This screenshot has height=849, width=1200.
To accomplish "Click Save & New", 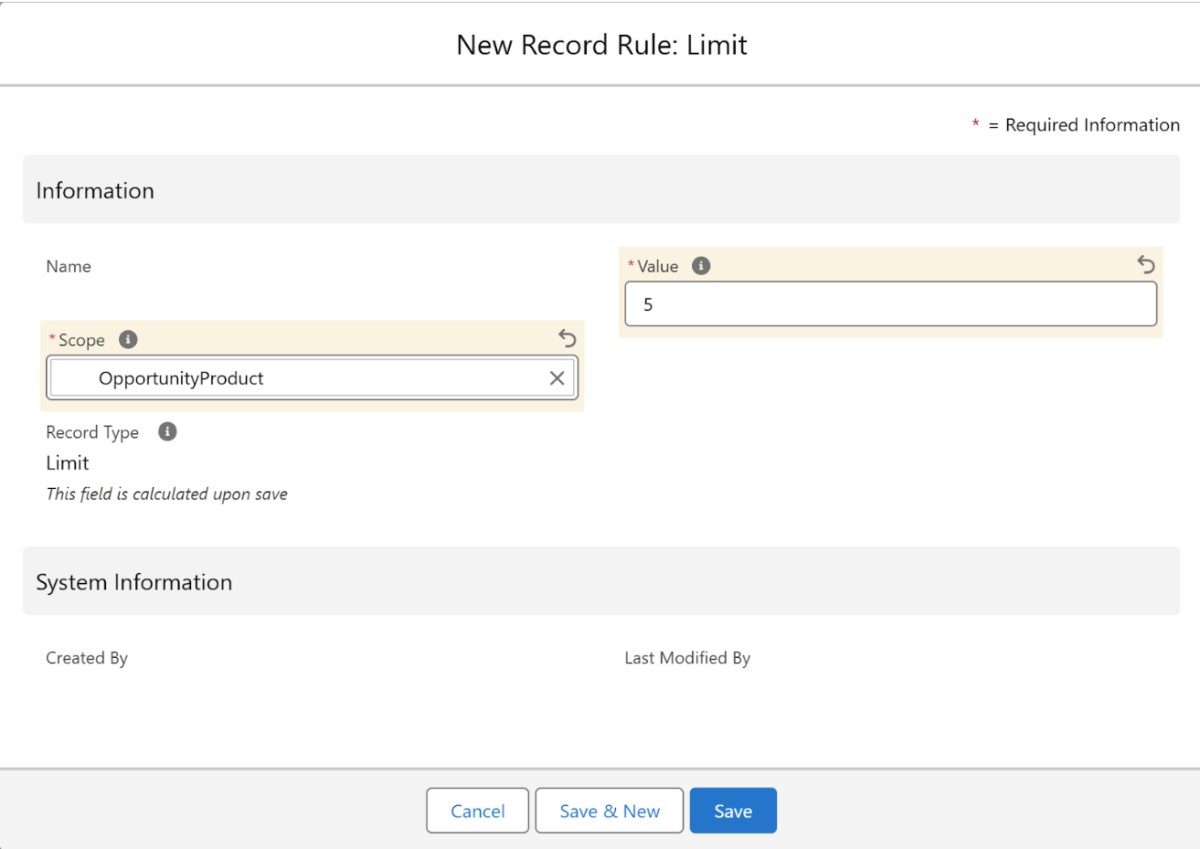I will [x=609, y=811].
